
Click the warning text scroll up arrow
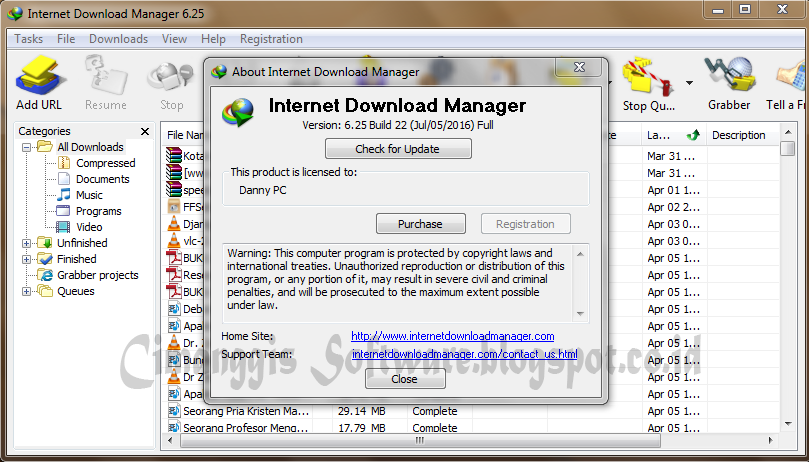click(580, 254)
